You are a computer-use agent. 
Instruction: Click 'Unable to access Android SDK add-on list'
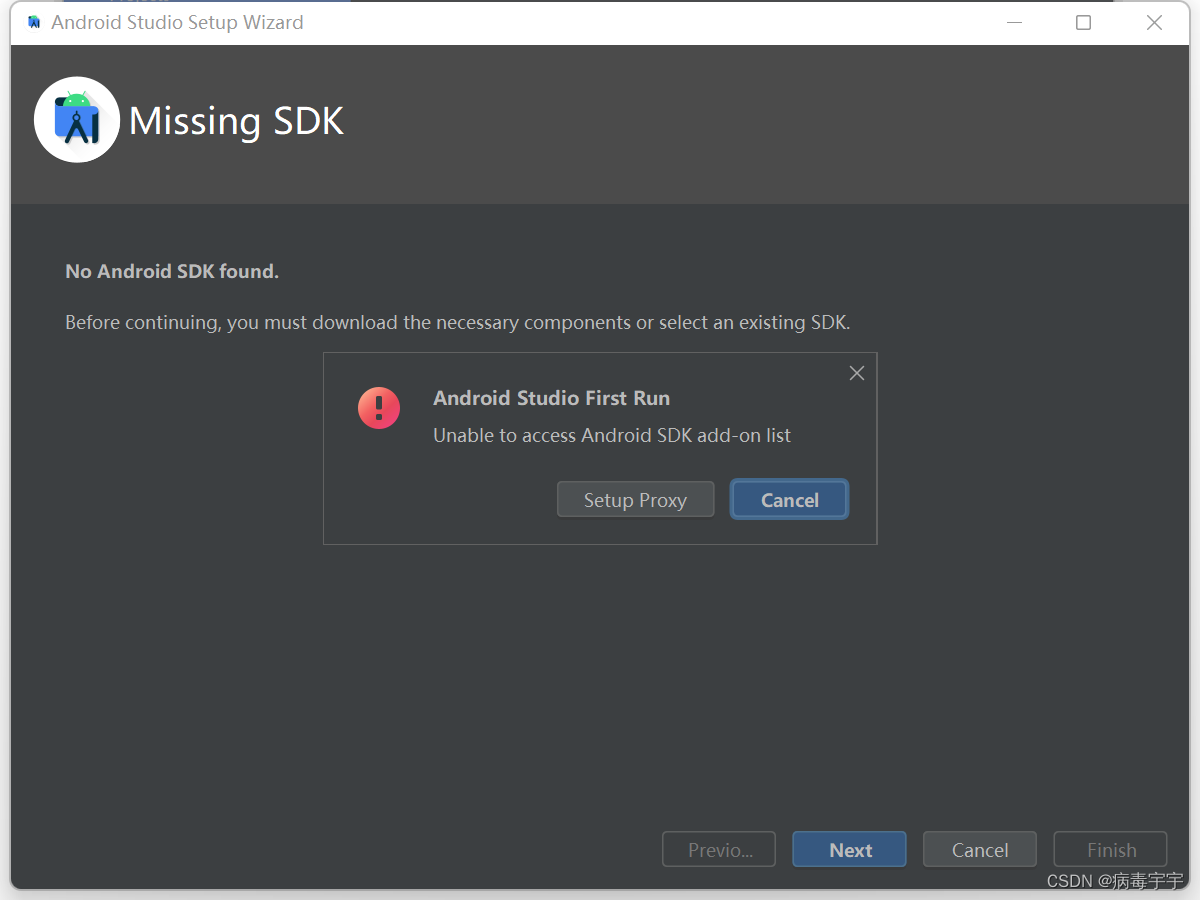[612, 436]
